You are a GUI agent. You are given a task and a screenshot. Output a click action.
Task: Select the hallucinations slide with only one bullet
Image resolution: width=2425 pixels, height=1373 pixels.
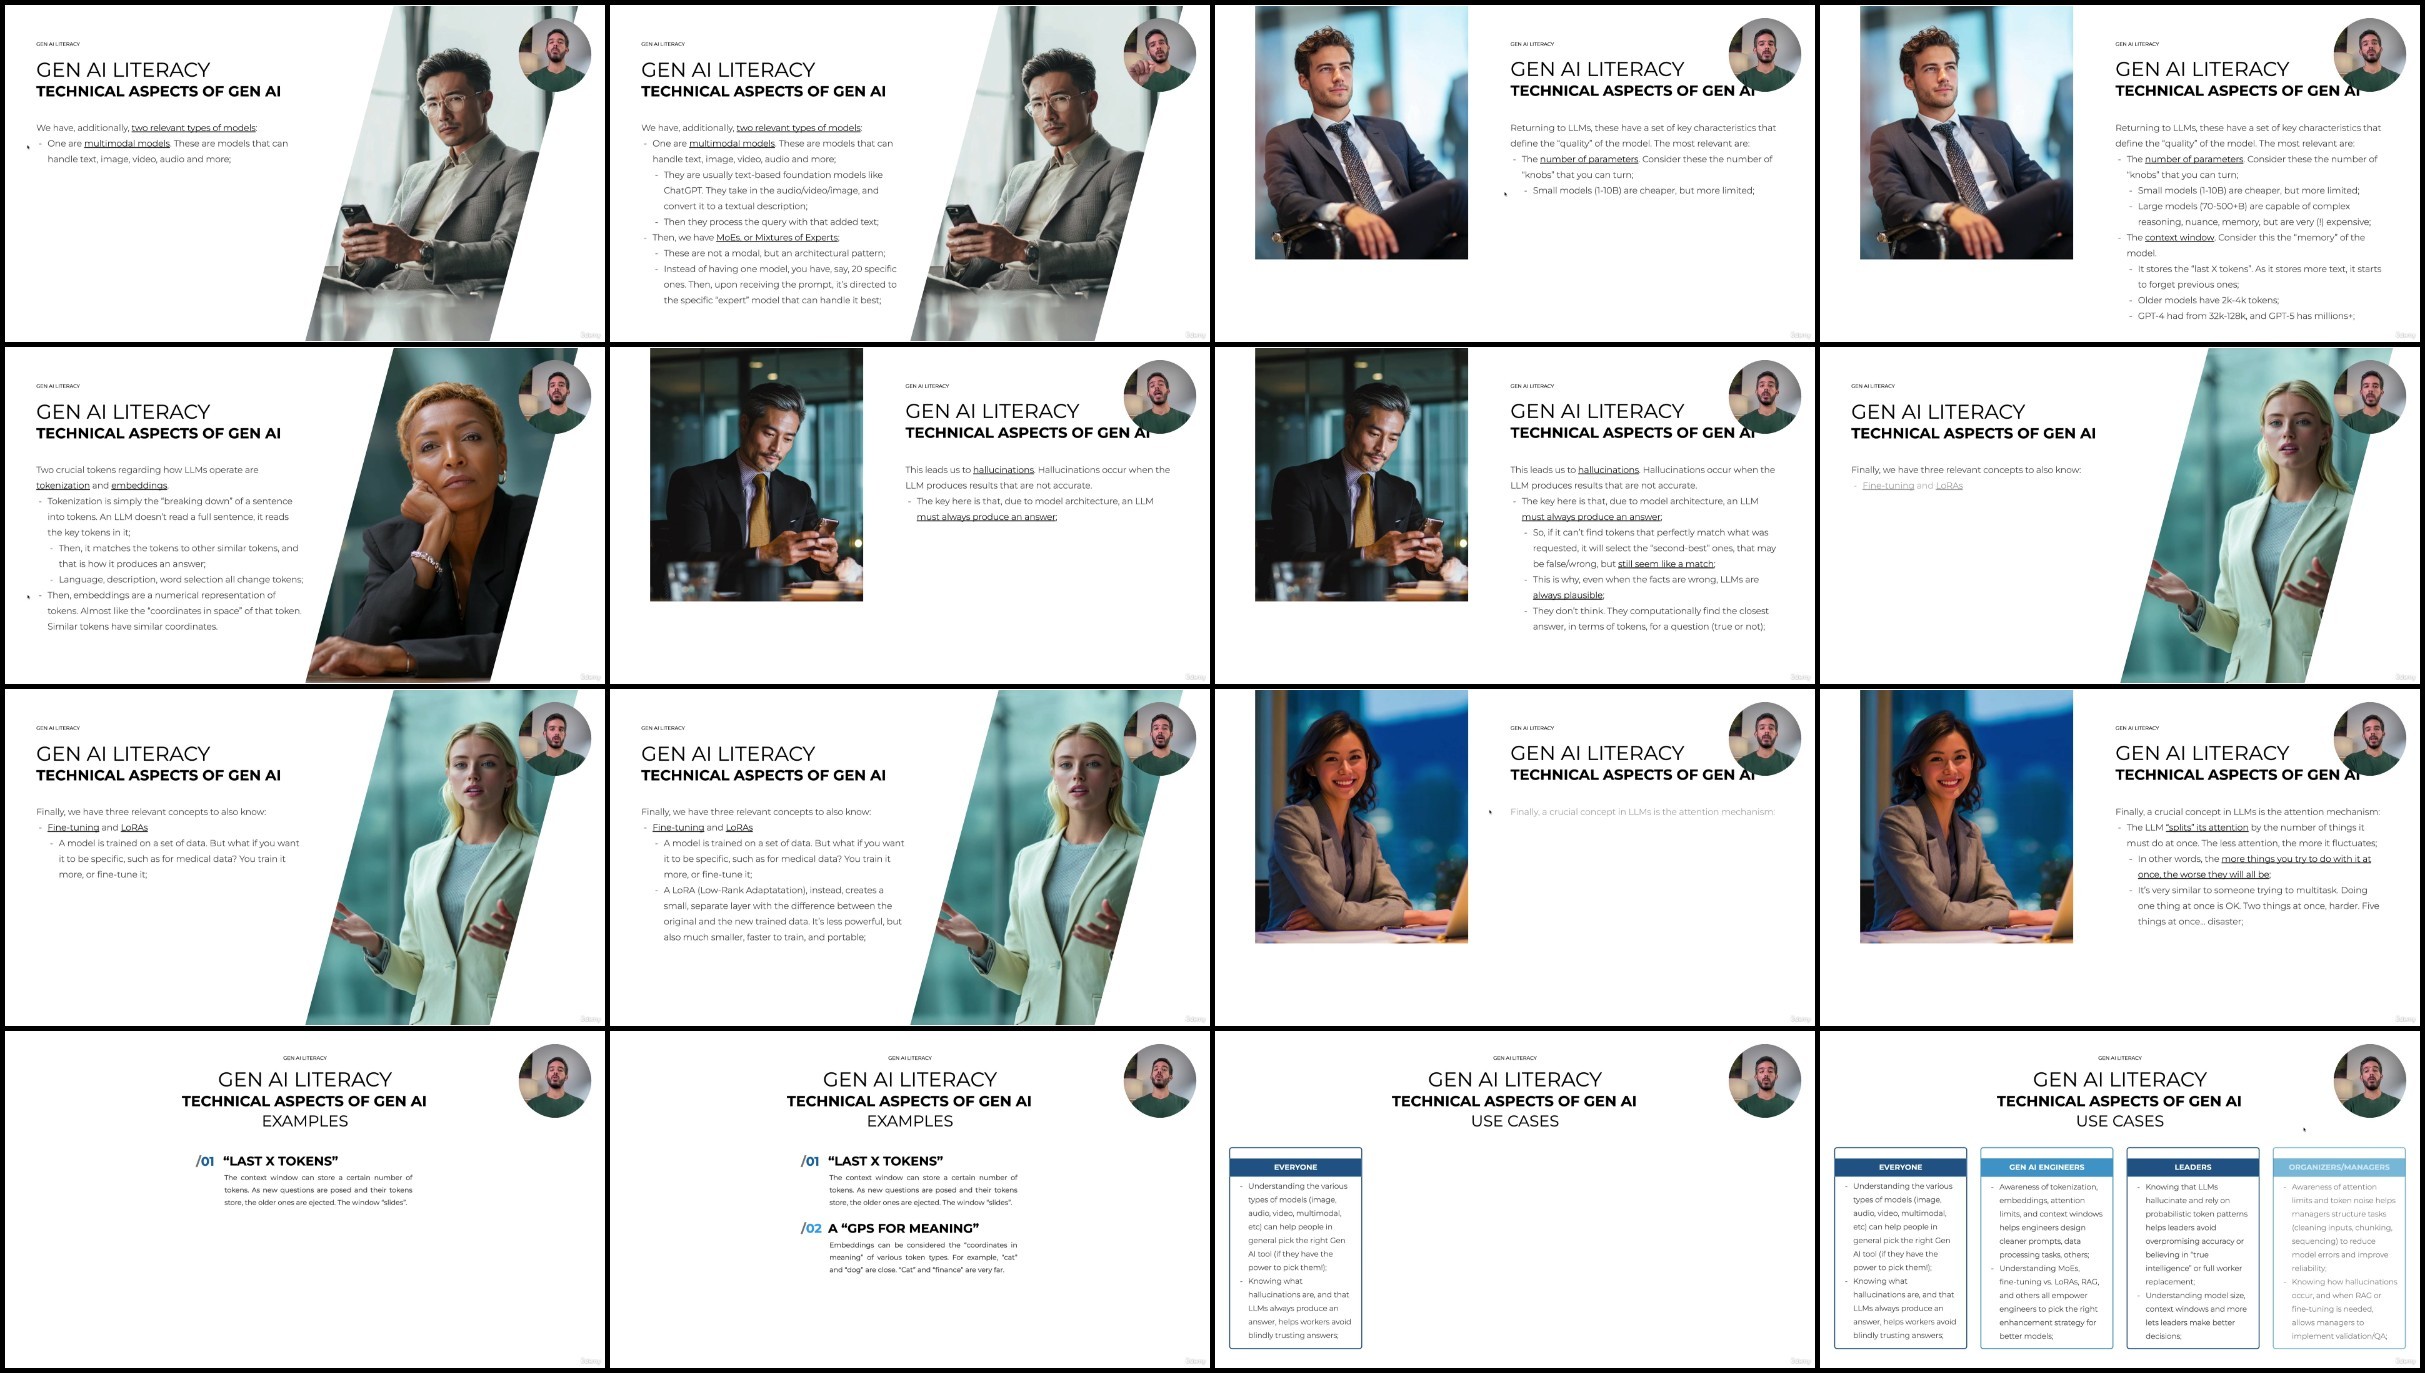(x=909, y=515)
